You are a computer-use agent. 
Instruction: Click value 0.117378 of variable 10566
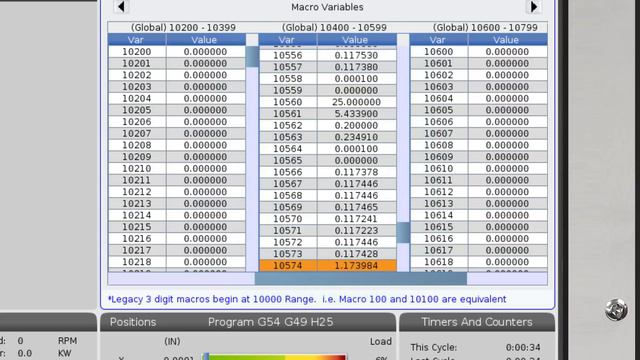click(356, 172)
